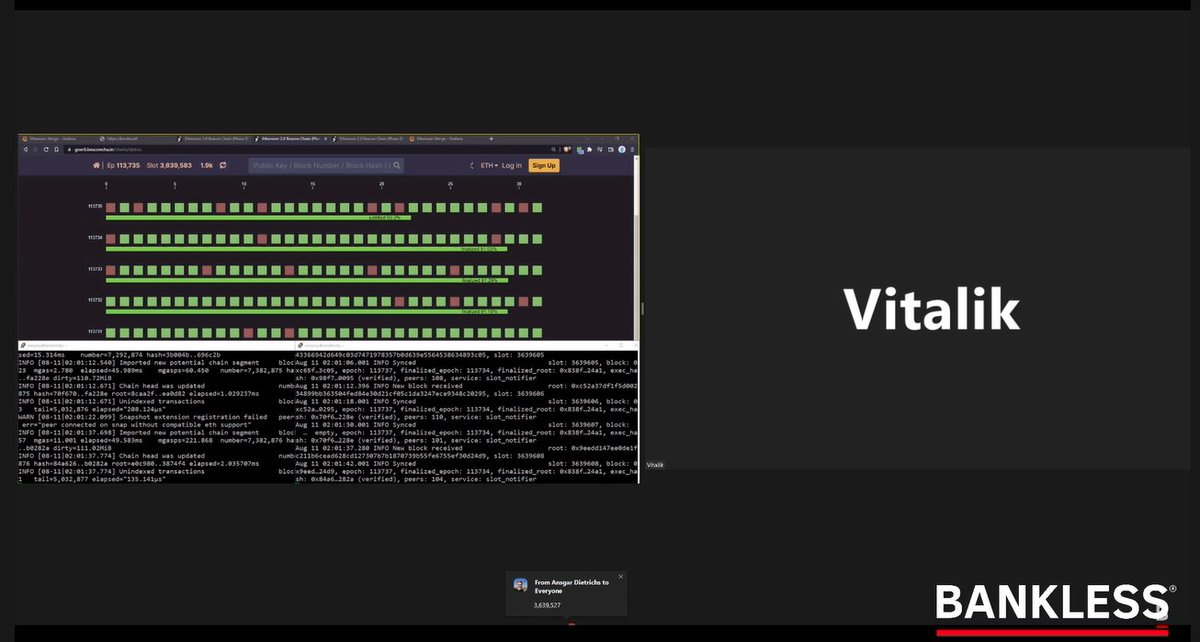This screenshot has width=1200, height=642.
Task: Open the beaconcha.in home icon
Action: pos(96,165)
